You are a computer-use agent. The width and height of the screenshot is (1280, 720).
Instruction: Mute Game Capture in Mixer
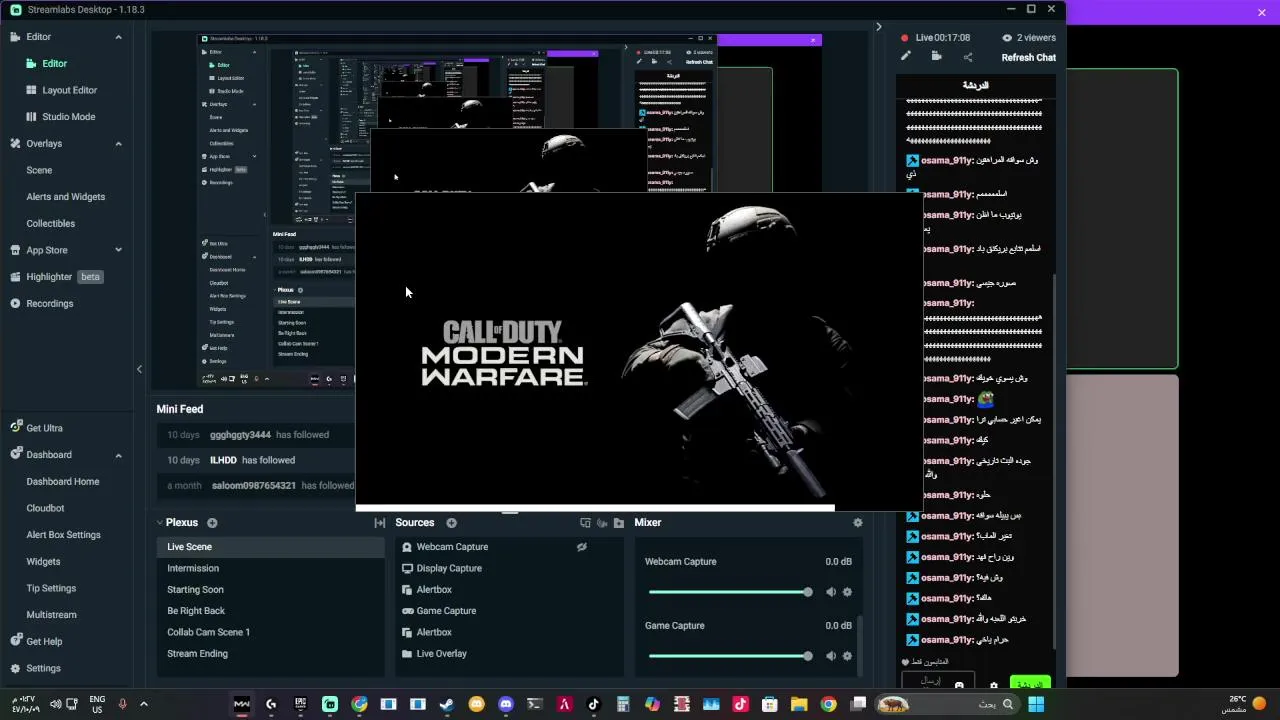click(831, 656)
